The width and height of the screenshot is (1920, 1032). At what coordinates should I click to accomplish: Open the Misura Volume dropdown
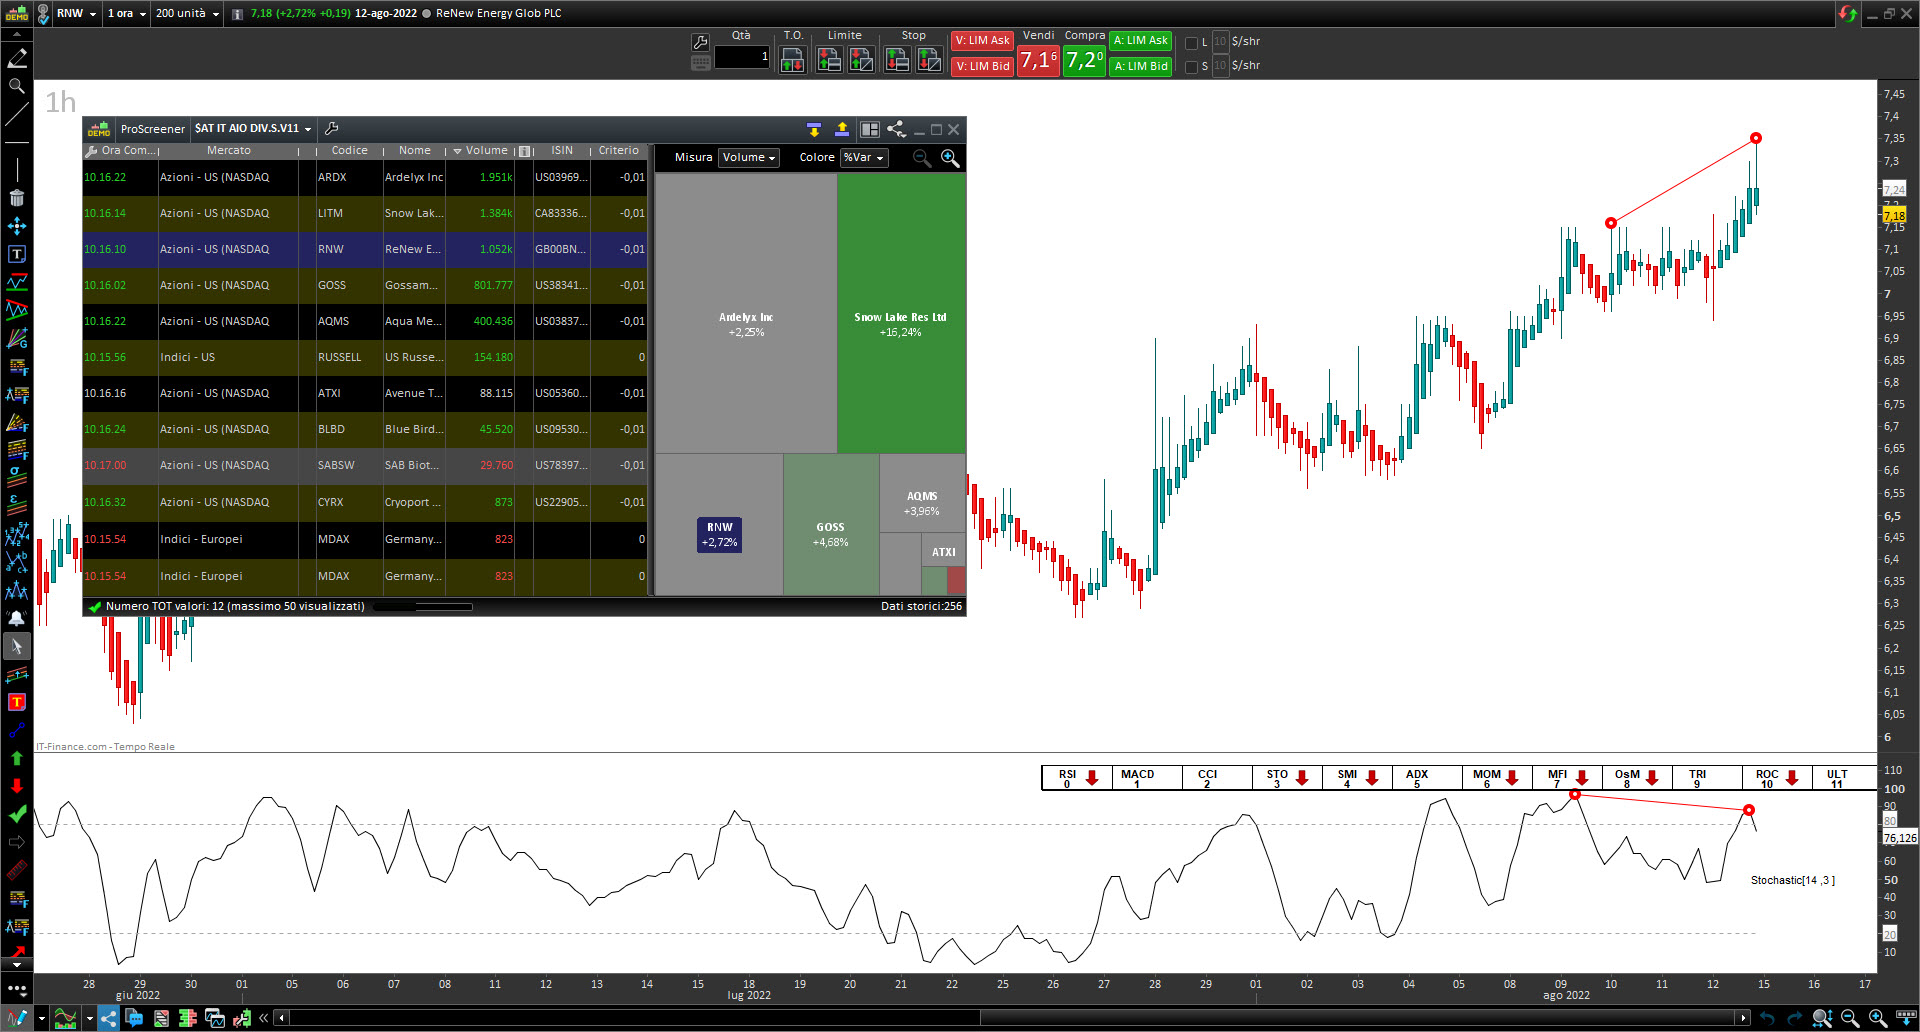[x=748, y=158]
